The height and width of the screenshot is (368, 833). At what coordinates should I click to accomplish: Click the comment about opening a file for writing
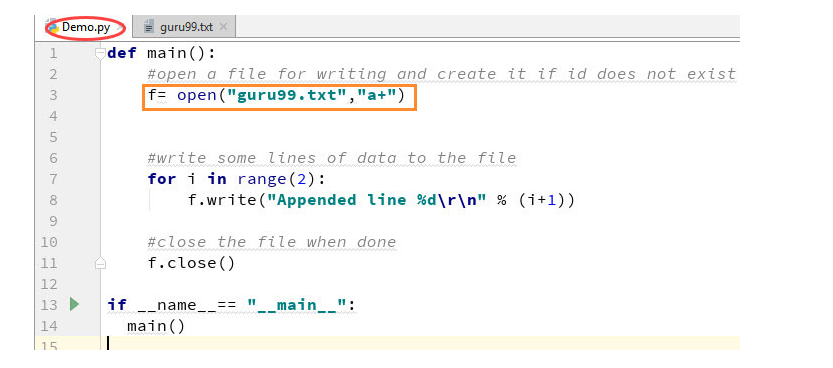442,74
